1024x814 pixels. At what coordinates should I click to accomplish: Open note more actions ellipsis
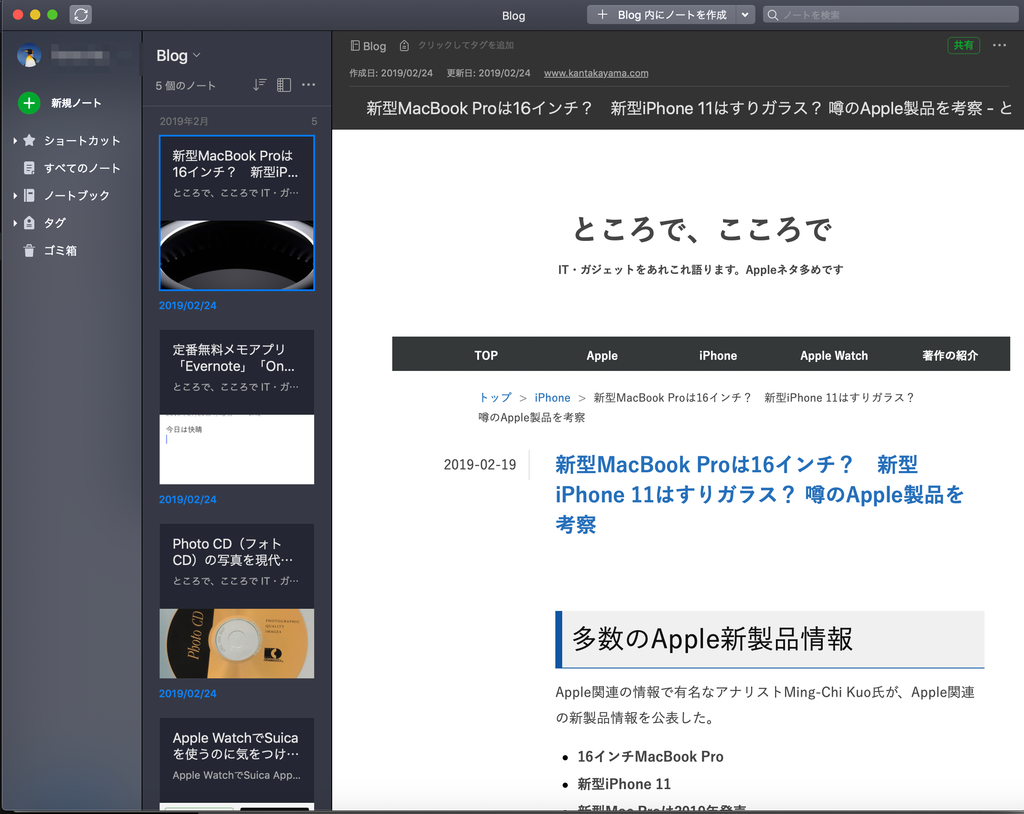[x=999, y=45]
